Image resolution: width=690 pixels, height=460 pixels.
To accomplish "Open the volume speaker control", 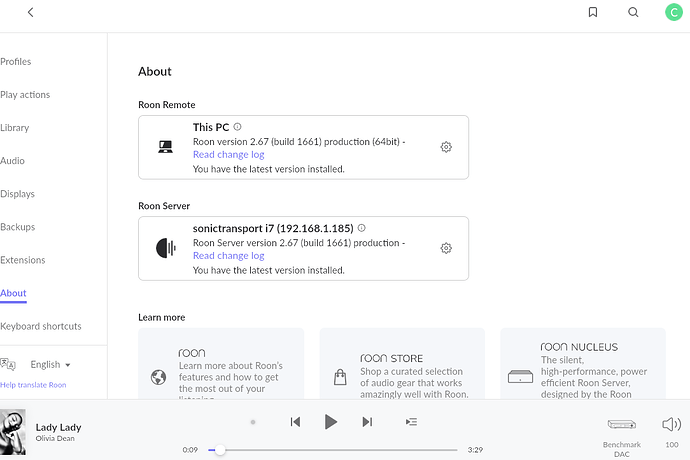I will click(671, 424).
